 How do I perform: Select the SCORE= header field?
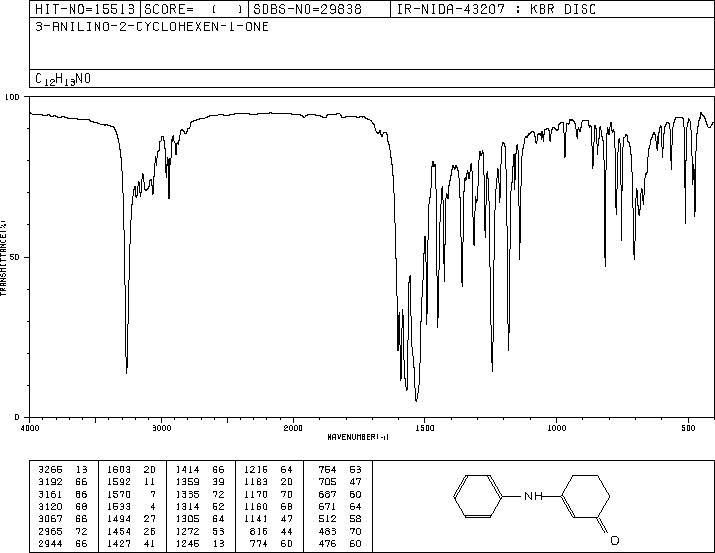194,9
